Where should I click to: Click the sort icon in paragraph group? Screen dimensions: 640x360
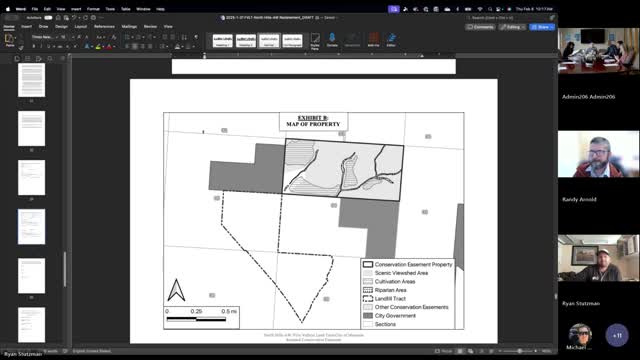click(184, 37)
